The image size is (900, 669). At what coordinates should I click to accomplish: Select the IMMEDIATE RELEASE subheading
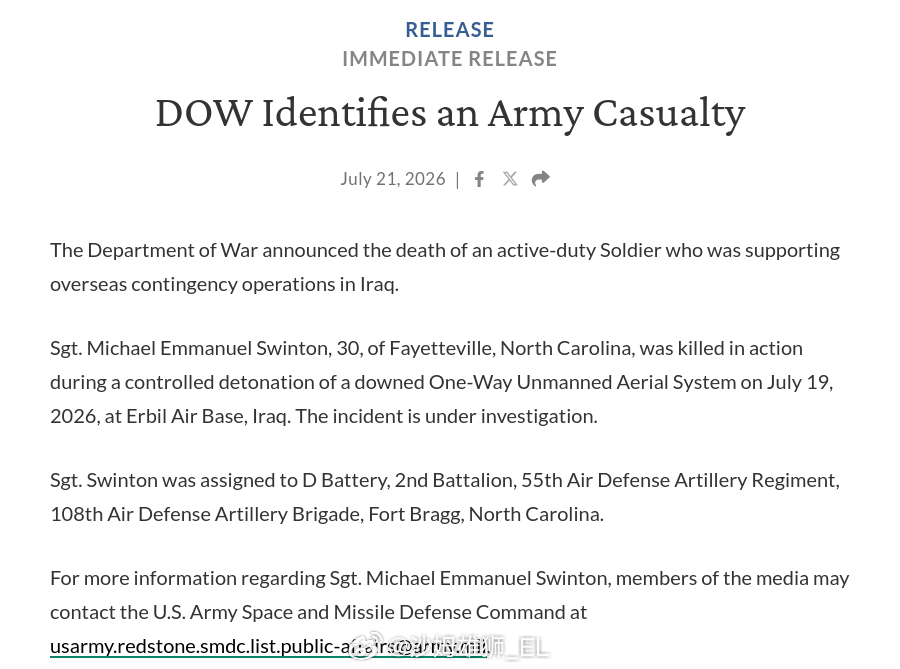[449, 59]
